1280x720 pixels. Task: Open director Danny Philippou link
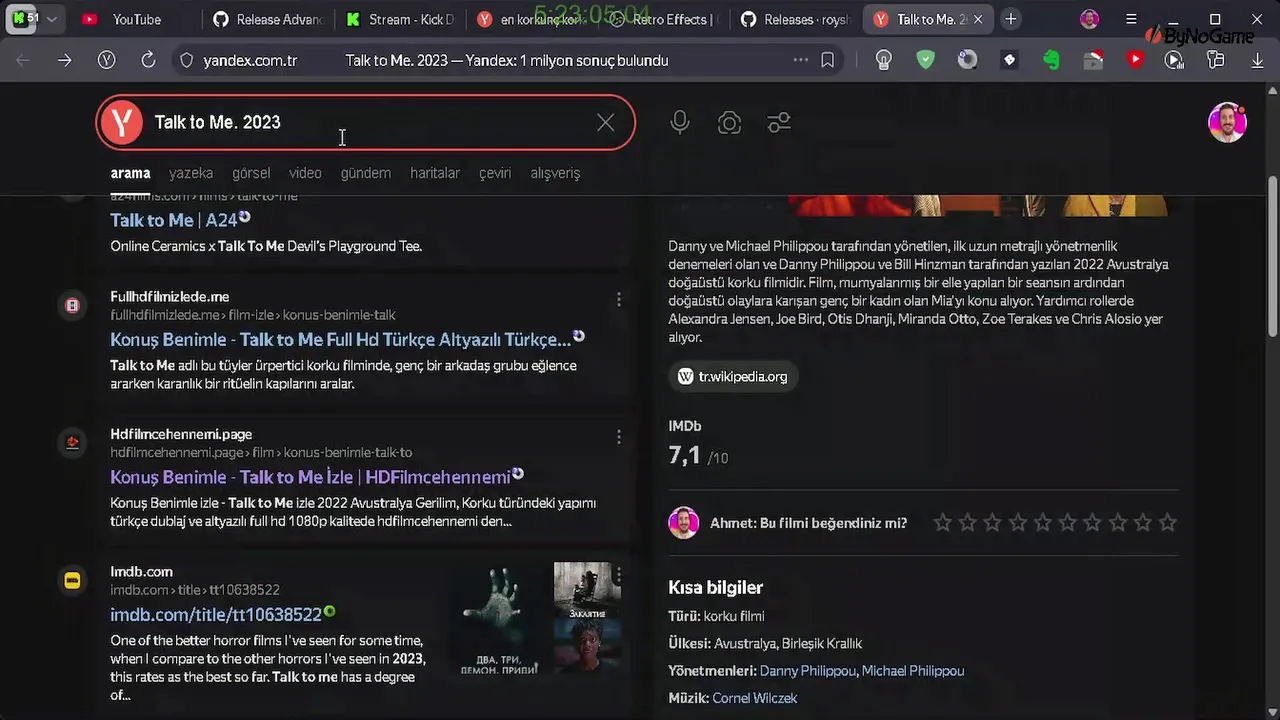click(808, 671)
